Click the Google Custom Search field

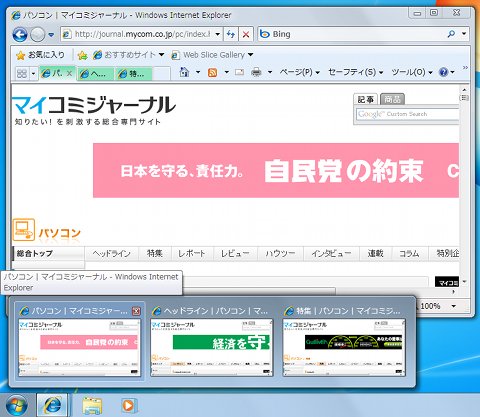pyautogui.click(x=407, y=114)
